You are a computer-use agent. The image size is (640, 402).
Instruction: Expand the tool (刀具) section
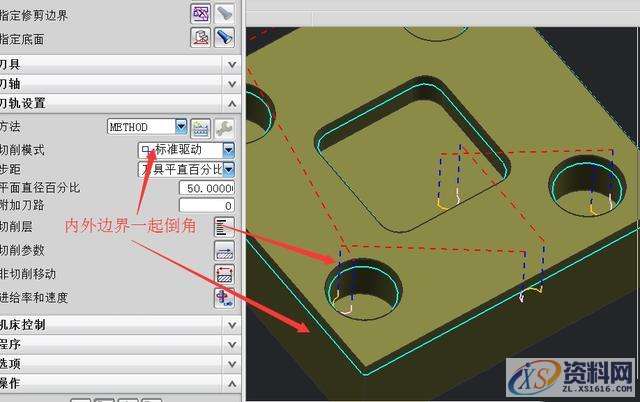(x=118, y=64)
